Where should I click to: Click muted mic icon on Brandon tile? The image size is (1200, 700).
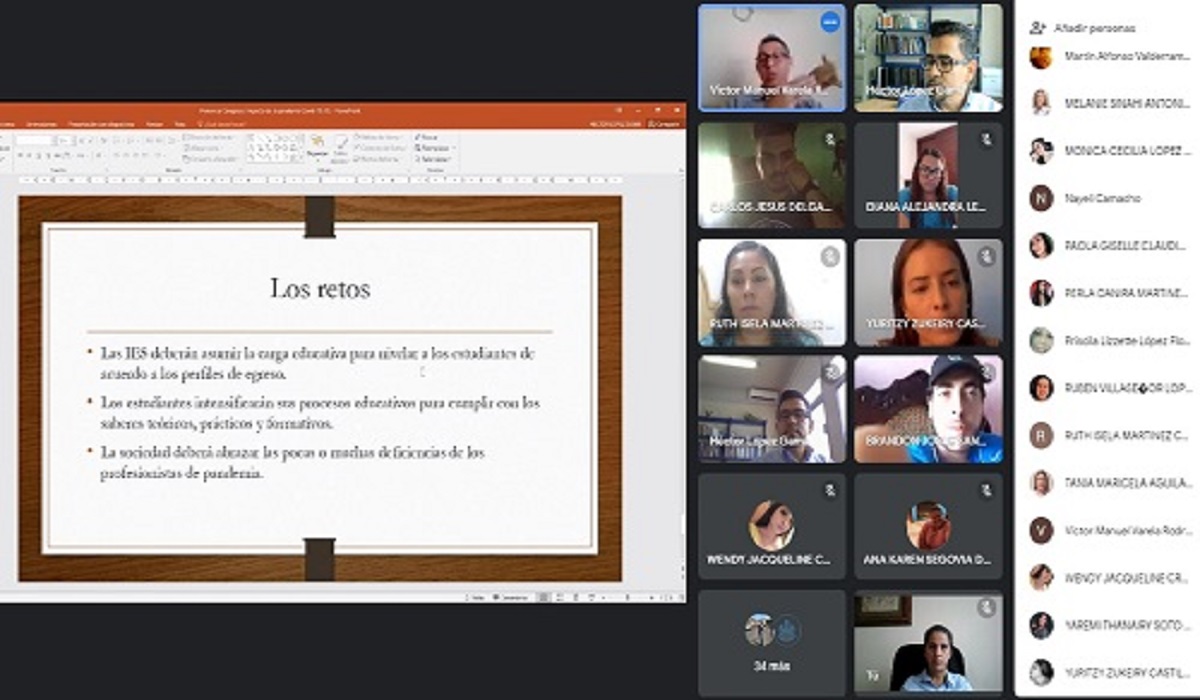(986, 373)
